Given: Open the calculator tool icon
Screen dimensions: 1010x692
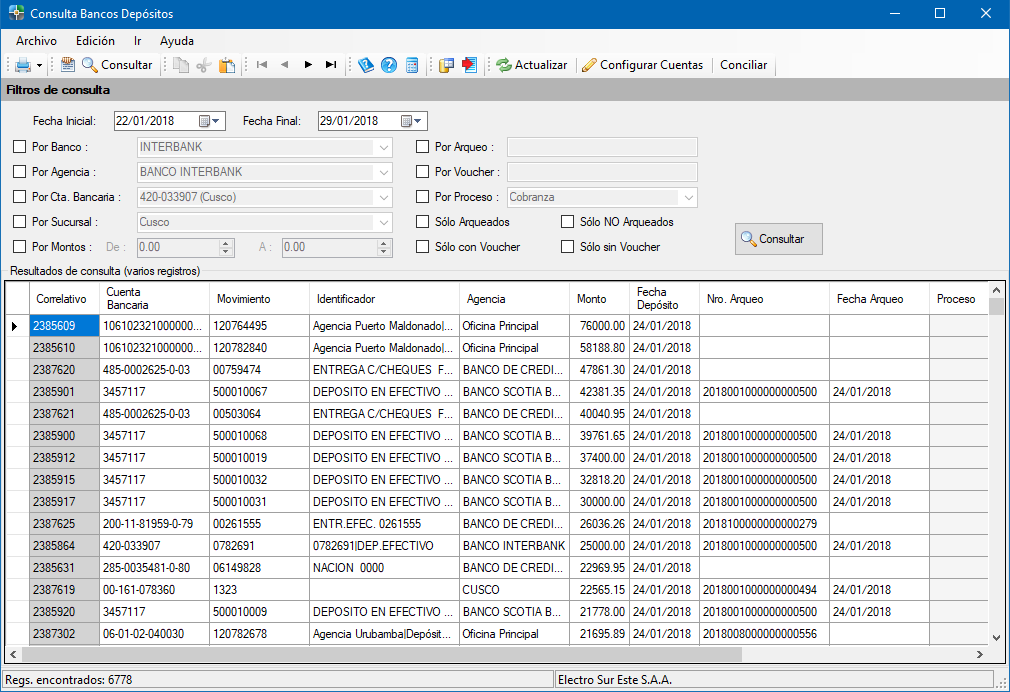Looking at the screenshot, I should (412, 65).
